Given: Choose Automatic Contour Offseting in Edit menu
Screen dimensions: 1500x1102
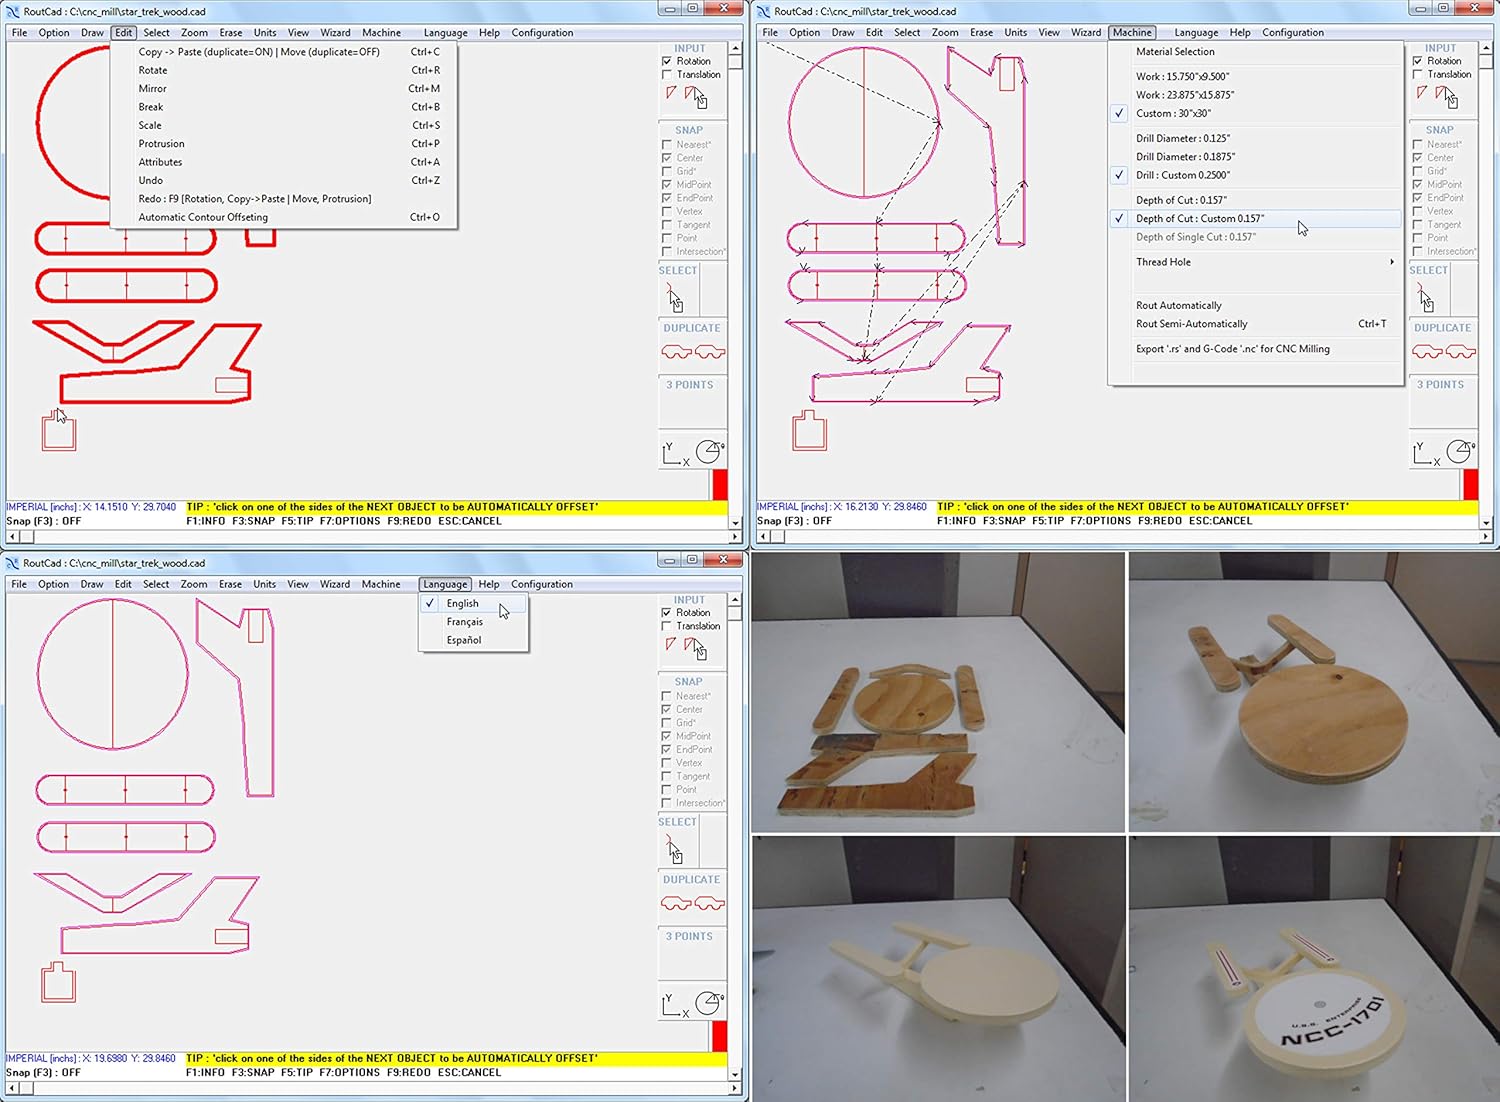Looking at the screenshot, I should (x=284, y=217).
